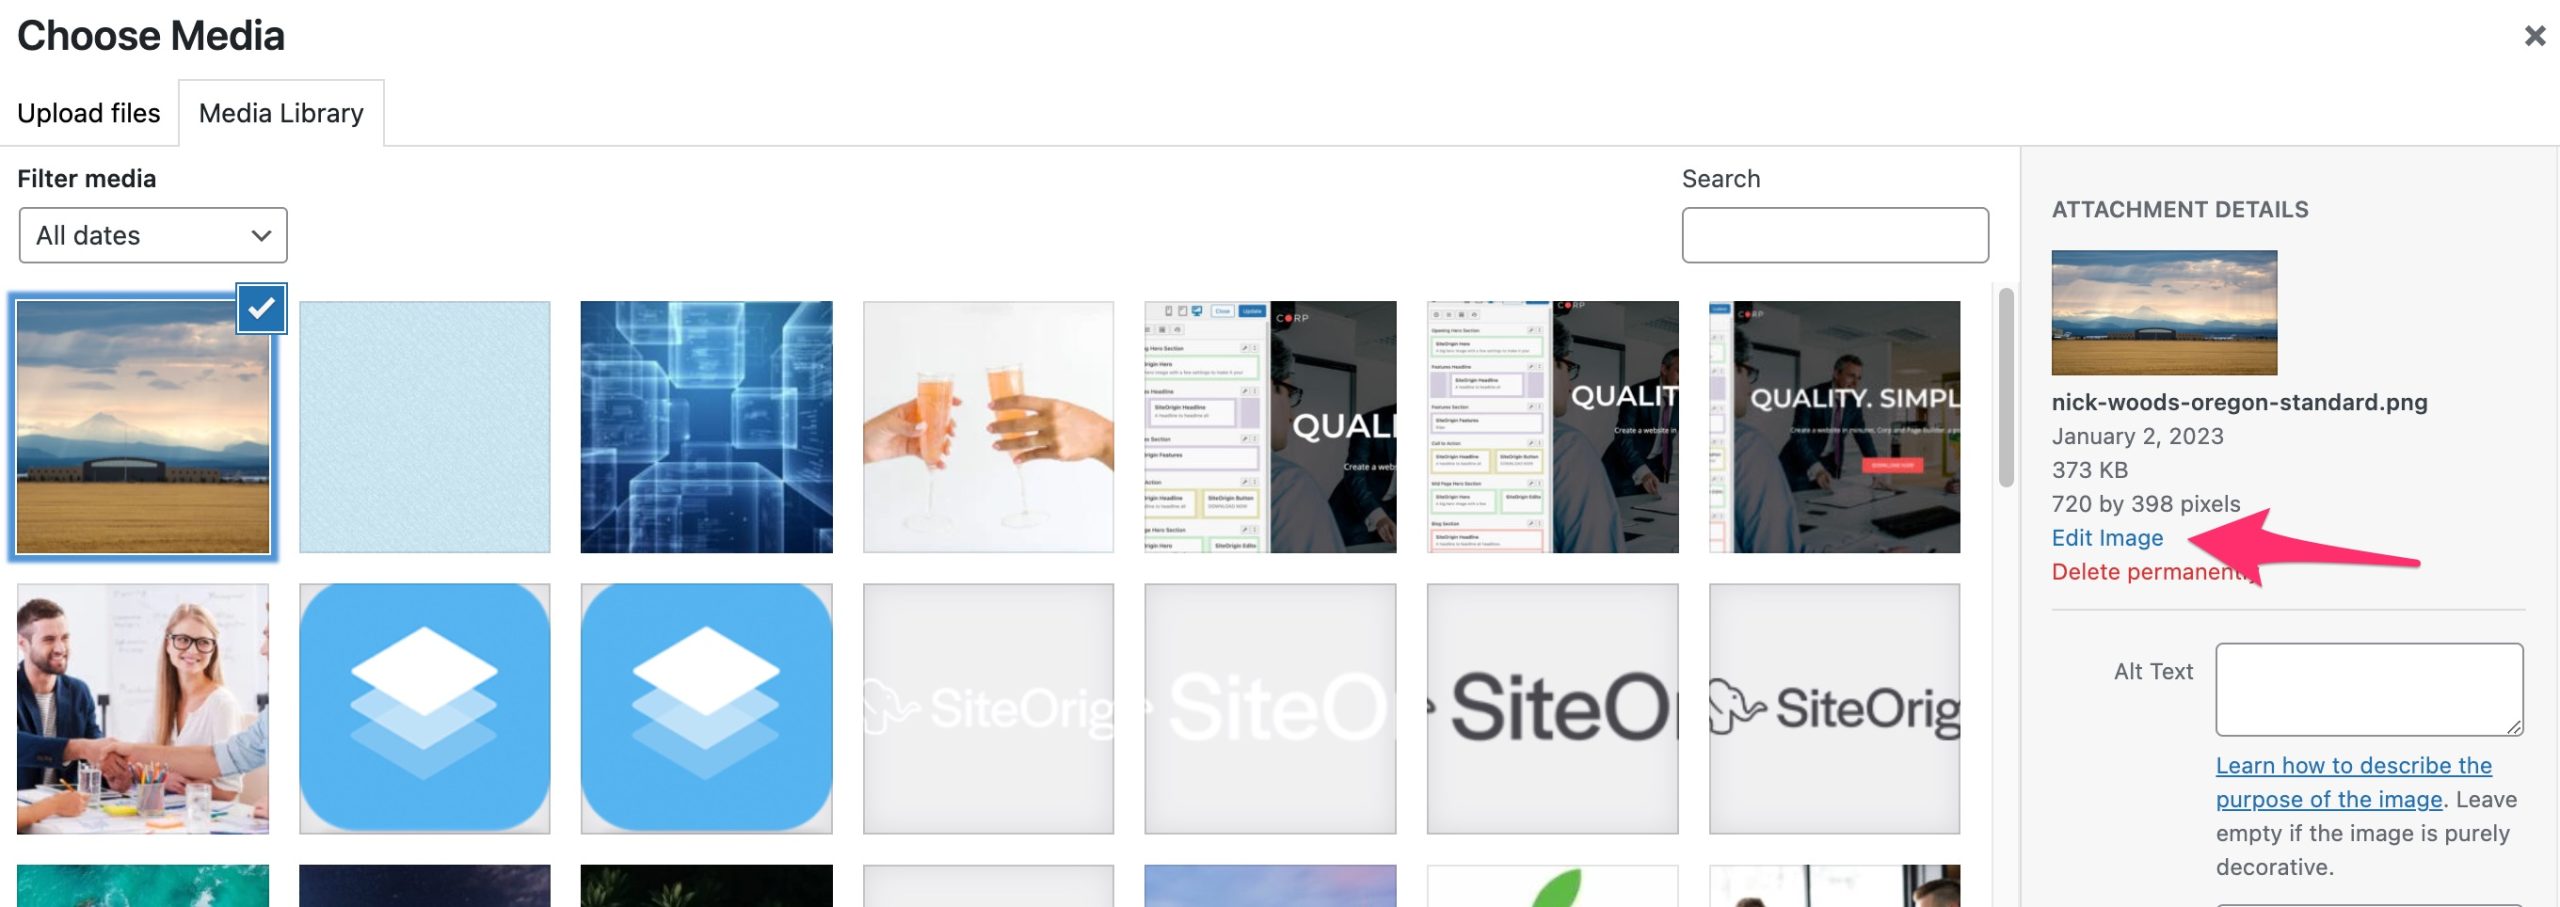Click the attachment details preview image

pos(2164,313)
